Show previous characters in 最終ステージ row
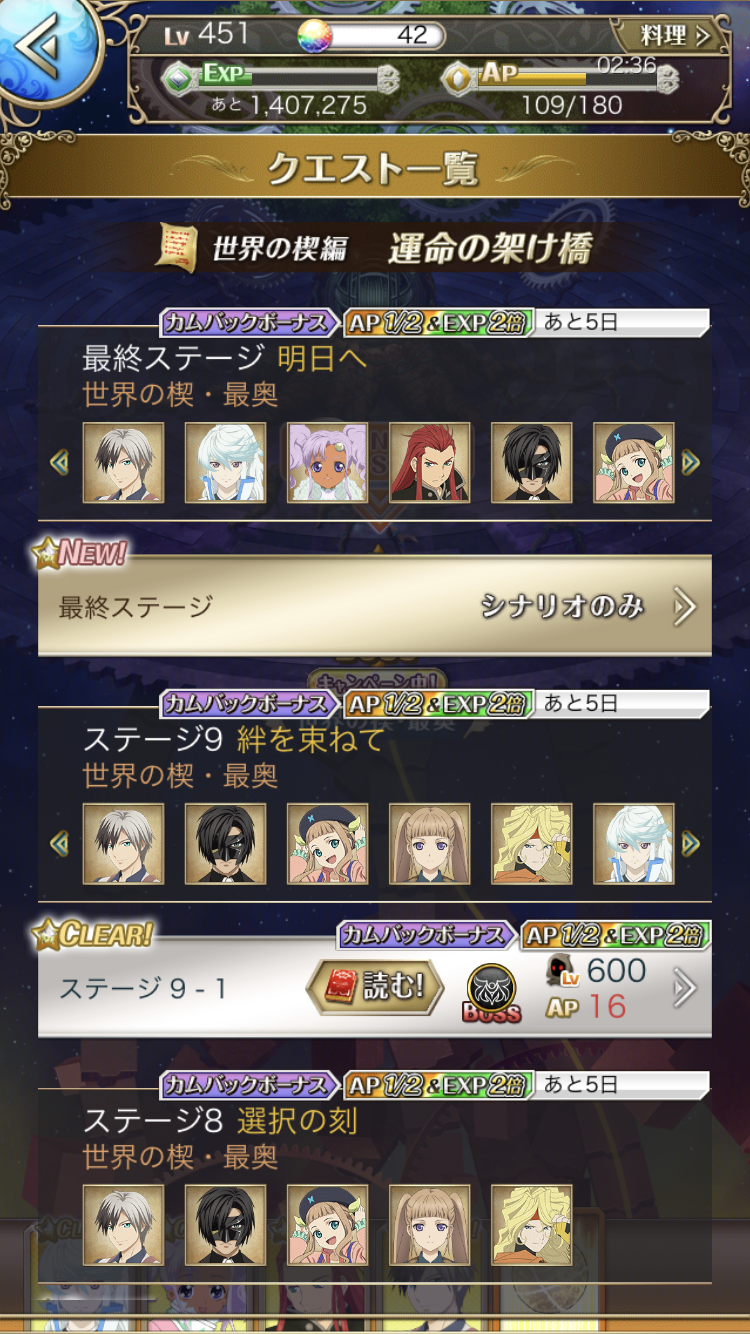This screenshot has height=1334, width=750. [59, 462]
